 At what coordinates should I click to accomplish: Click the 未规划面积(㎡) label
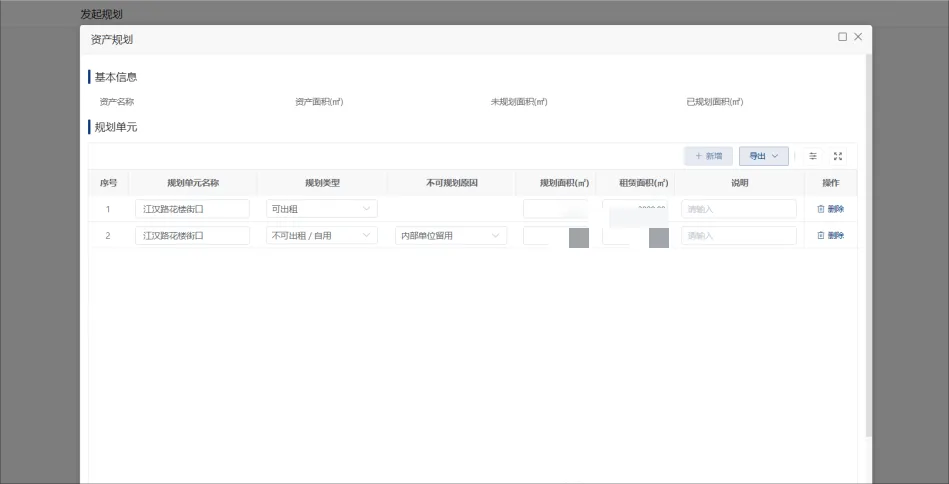[519, 102]
